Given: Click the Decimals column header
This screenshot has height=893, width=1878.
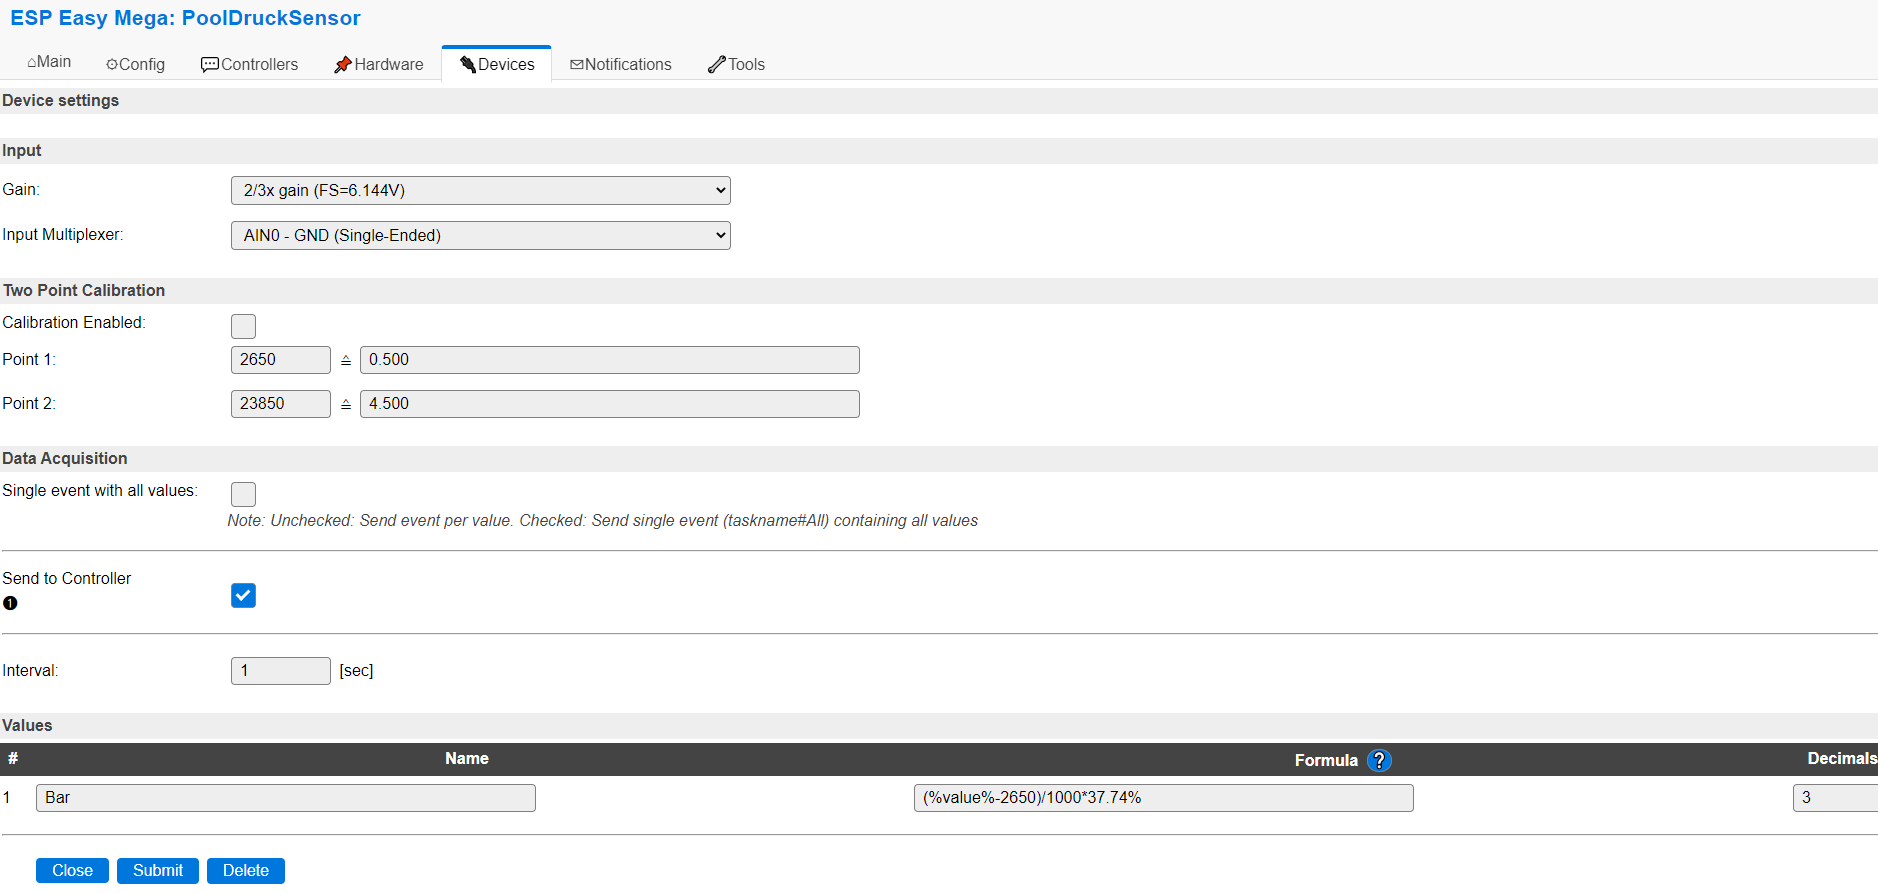Looking at the screenshot, I should coord(1842,759).
